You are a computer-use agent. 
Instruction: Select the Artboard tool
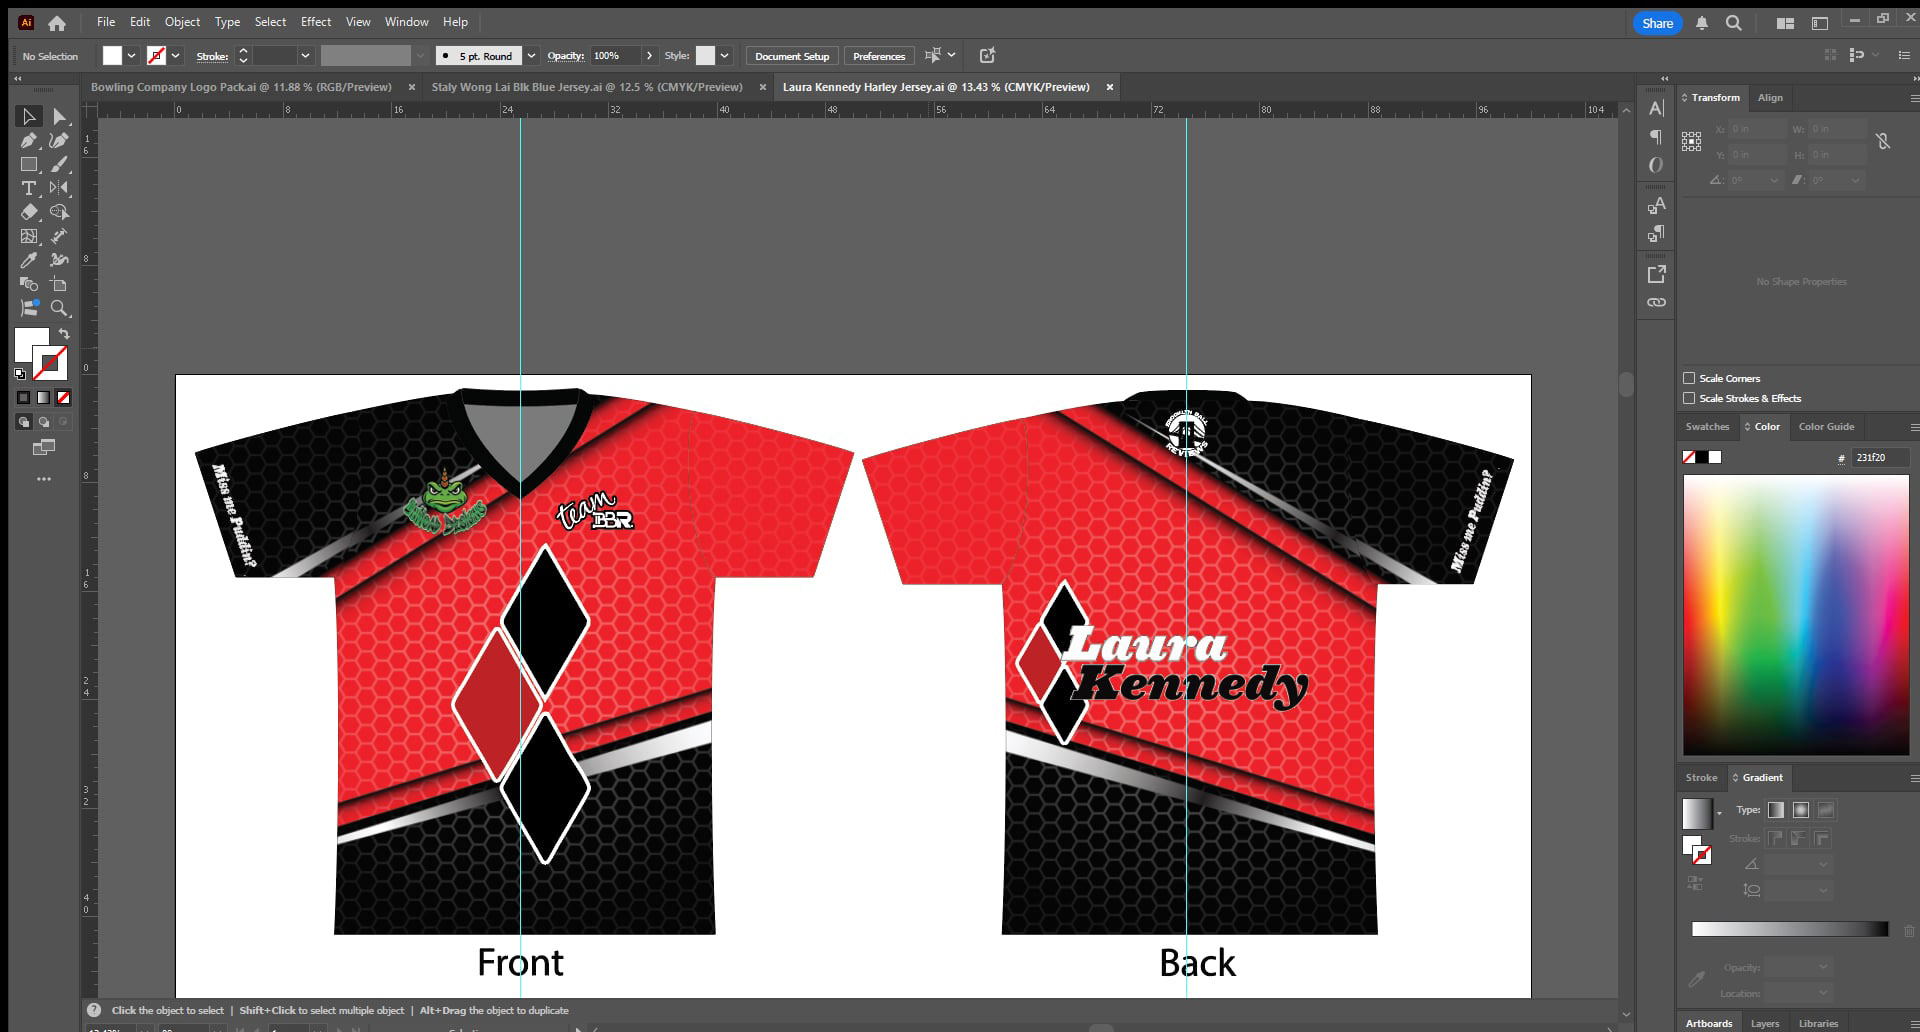point(59,284)
